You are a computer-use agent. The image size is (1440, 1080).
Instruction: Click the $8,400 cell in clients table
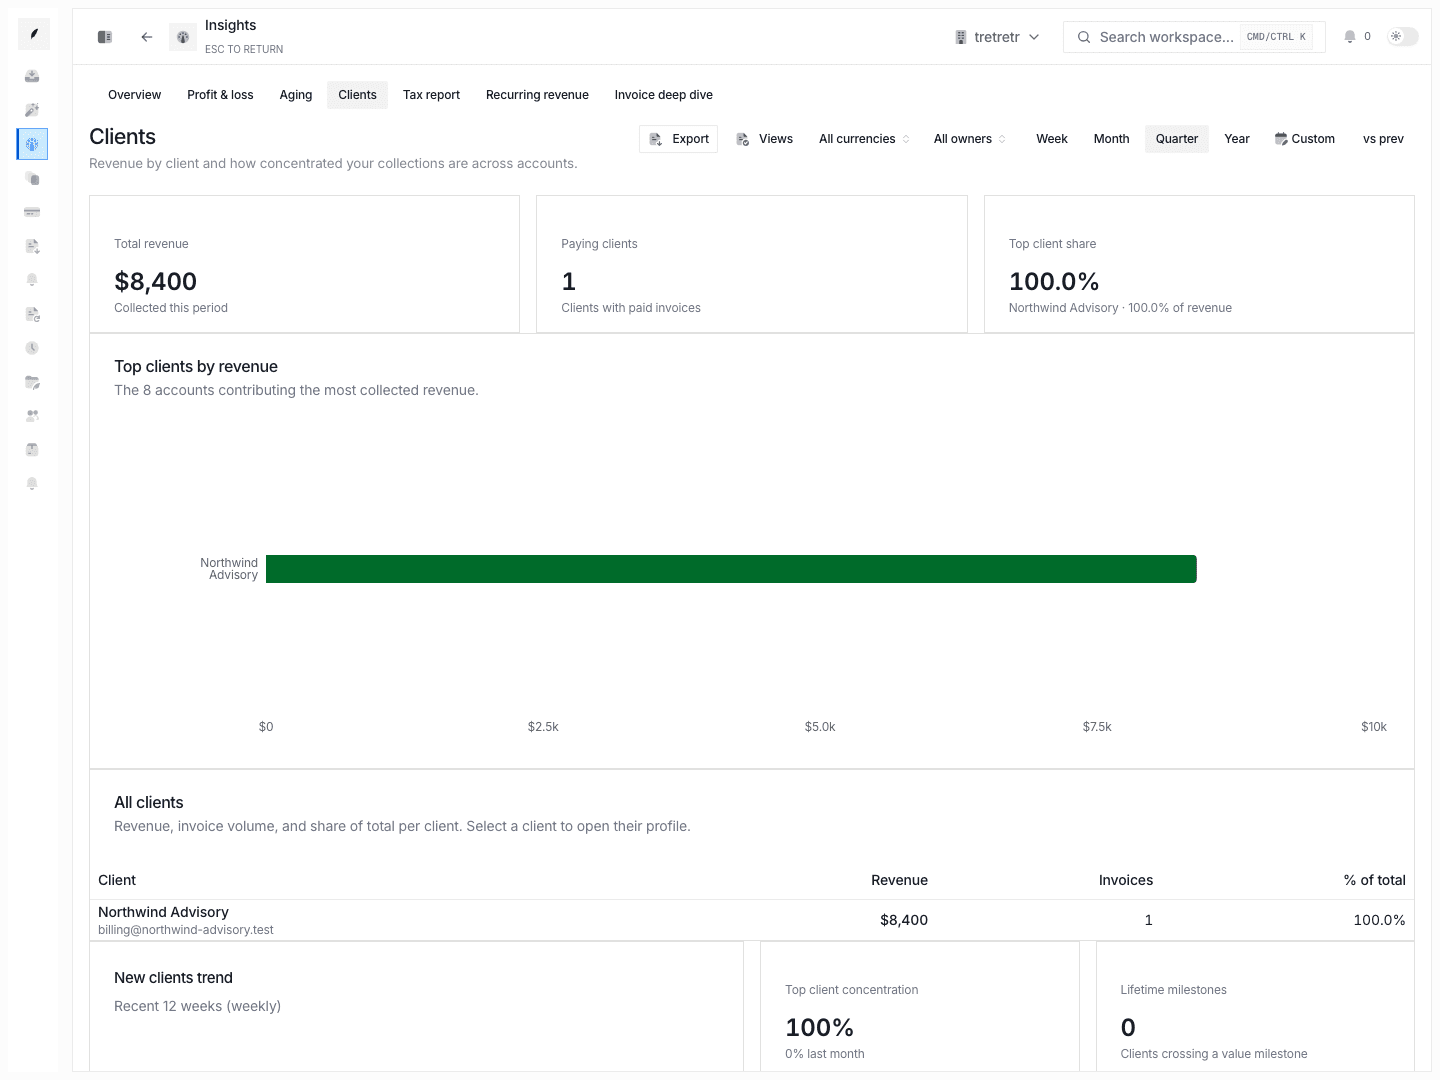904,920
